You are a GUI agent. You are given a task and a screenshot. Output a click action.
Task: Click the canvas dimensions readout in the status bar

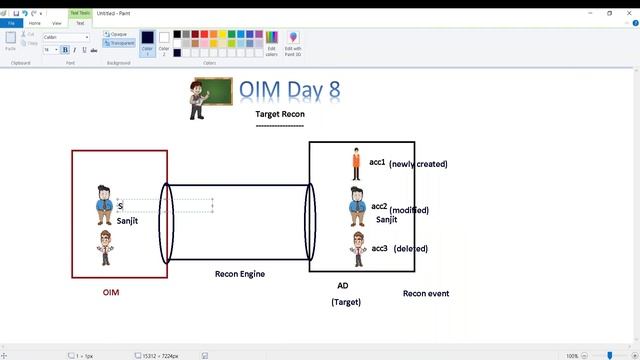(x=160, y=356)
